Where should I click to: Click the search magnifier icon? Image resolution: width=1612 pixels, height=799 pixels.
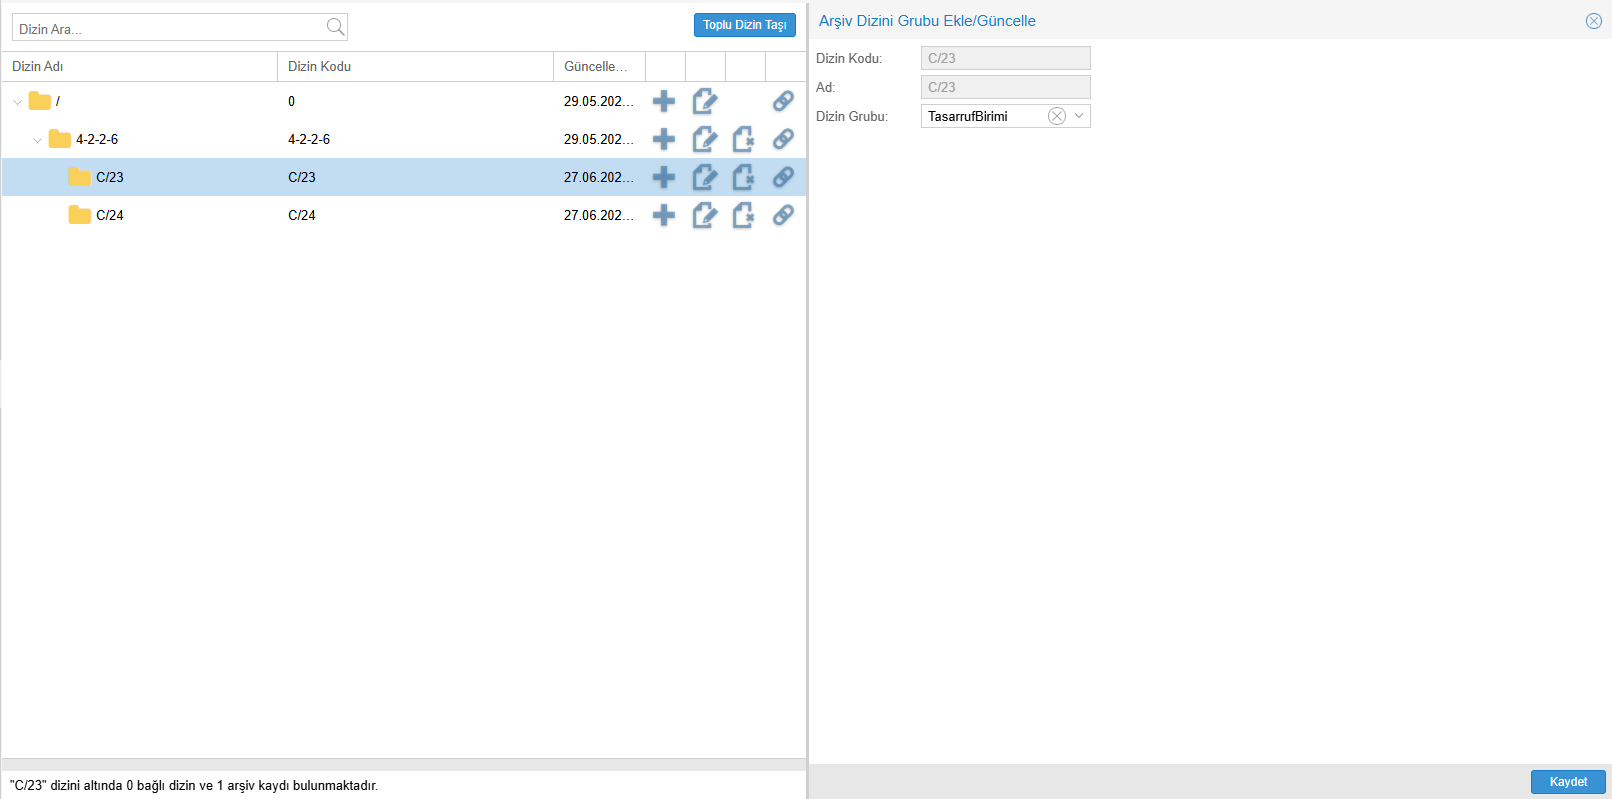(x=336, y=28)
